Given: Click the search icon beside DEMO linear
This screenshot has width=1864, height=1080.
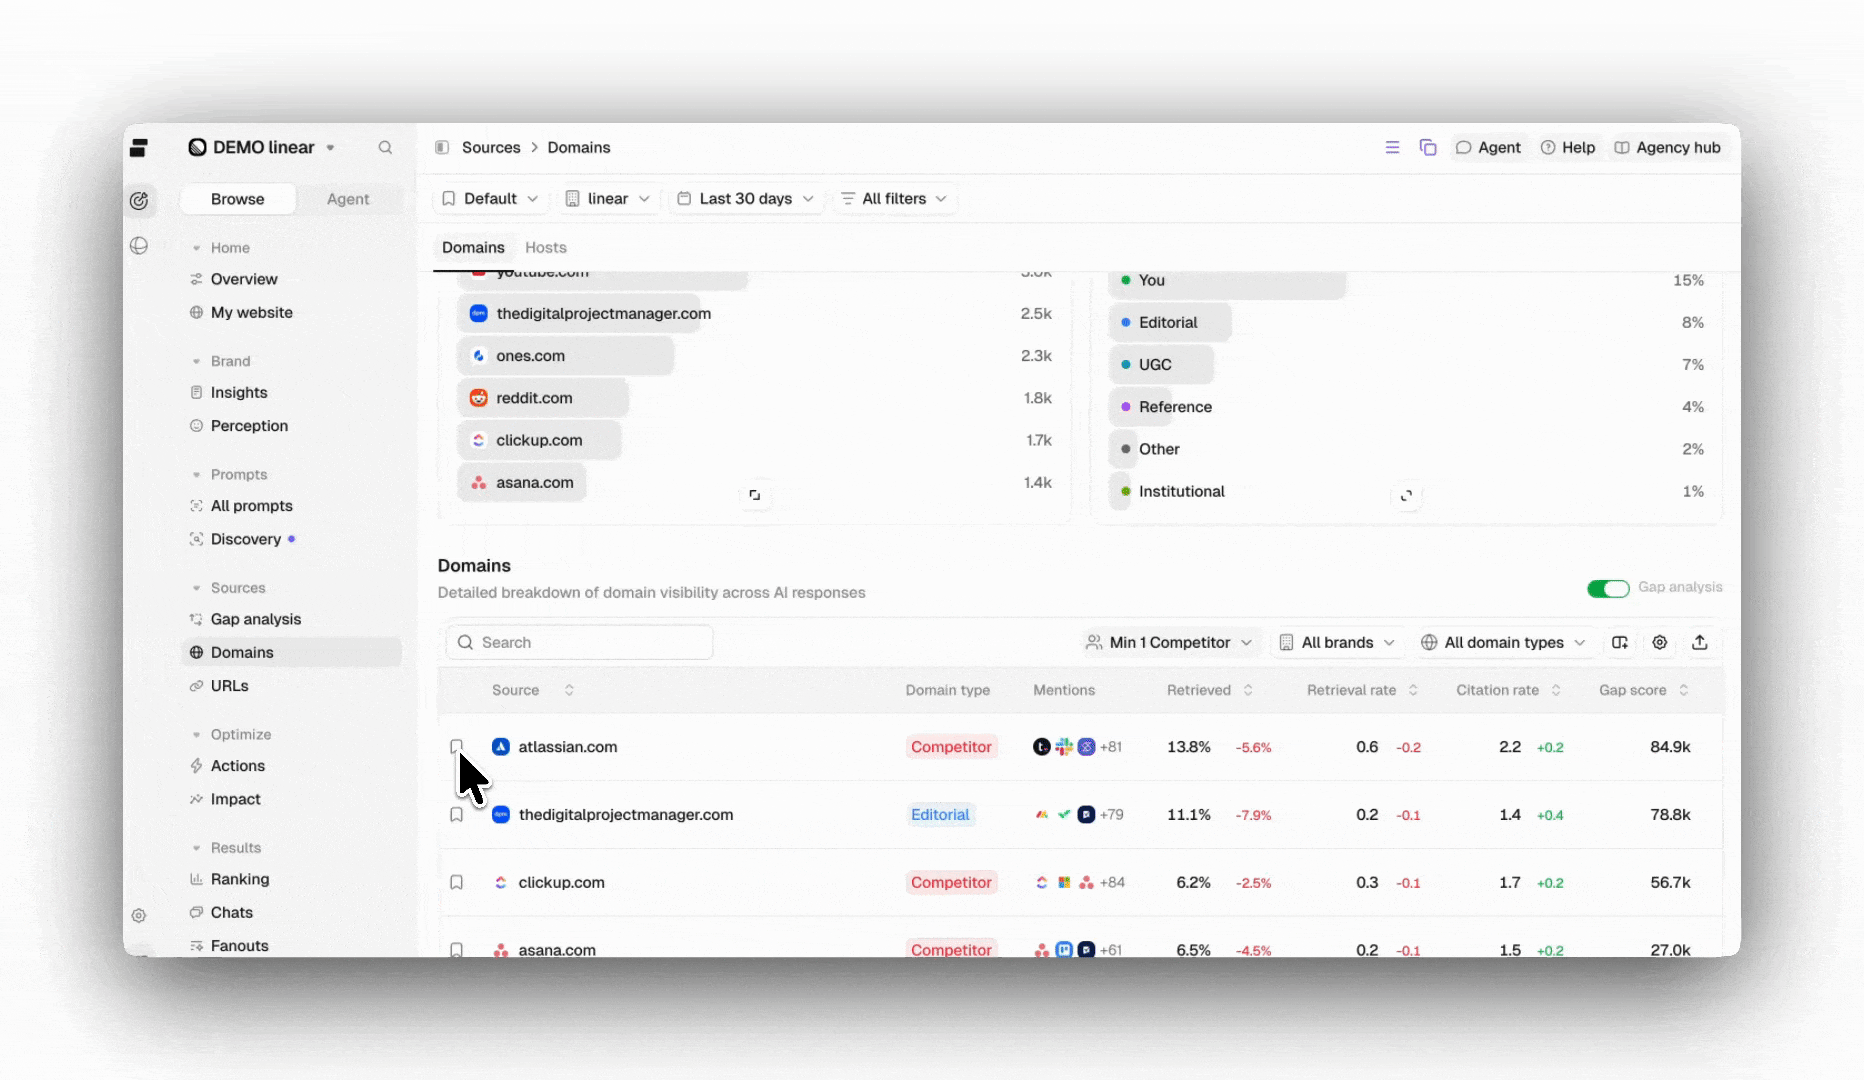Looking at the screenshot, I should 385,147.
